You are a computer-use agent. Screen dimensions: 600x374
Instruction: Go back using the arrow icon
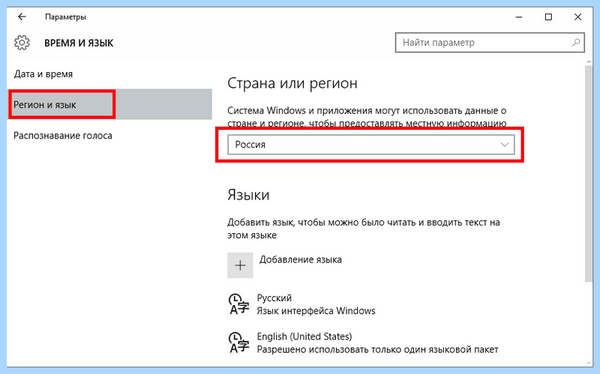coord(22,17)
